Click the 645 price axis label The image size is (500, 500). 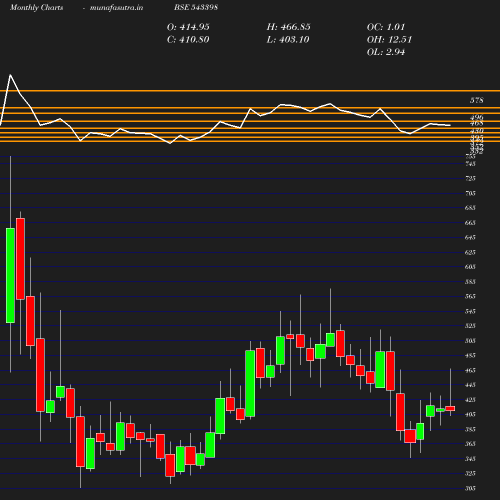(470, 237)
